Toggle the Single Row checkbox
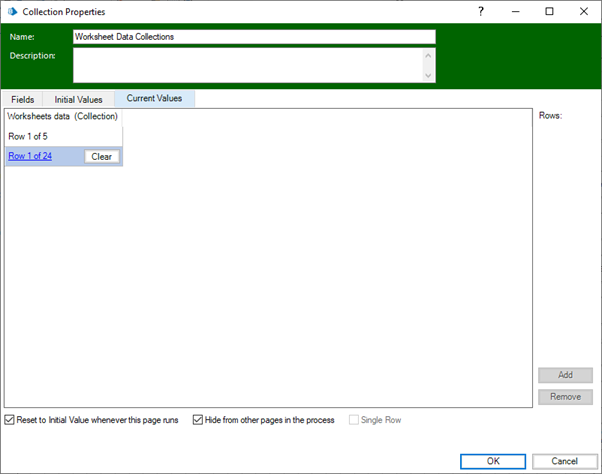The image size is (602, 474). (354, 420)
